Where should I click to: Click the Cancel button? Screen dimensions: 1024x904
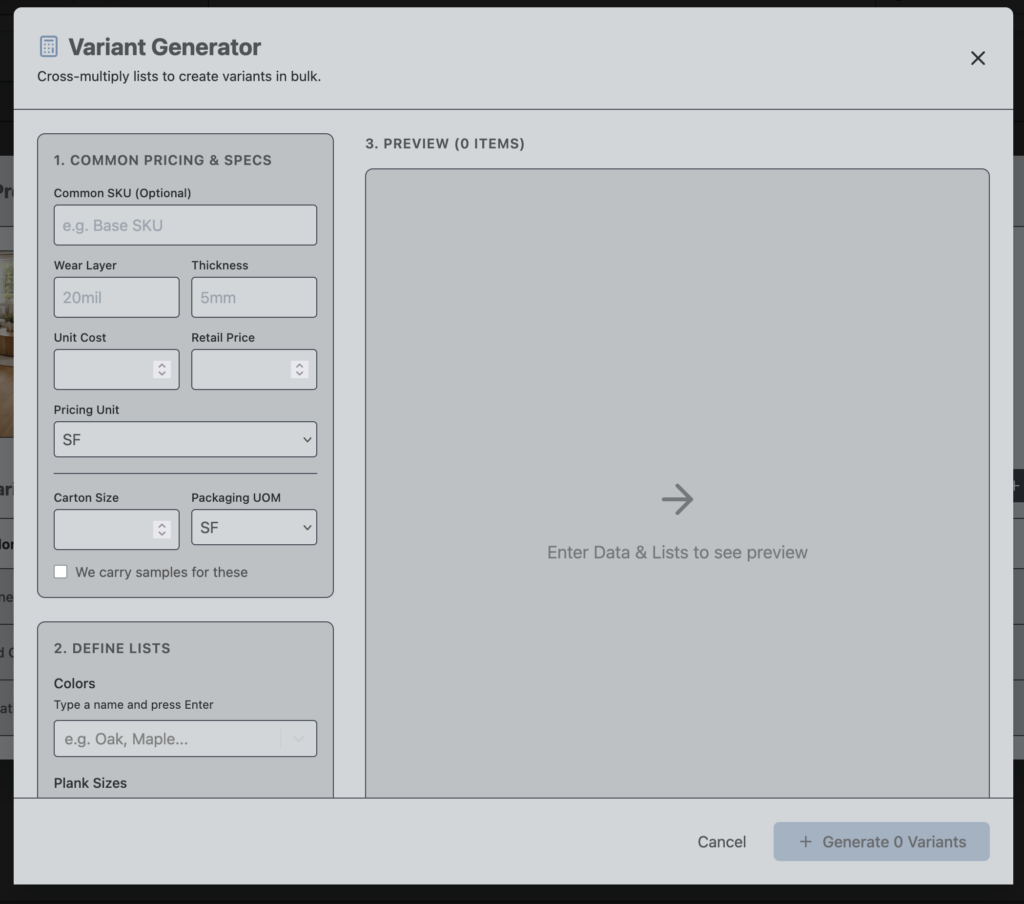721,842
